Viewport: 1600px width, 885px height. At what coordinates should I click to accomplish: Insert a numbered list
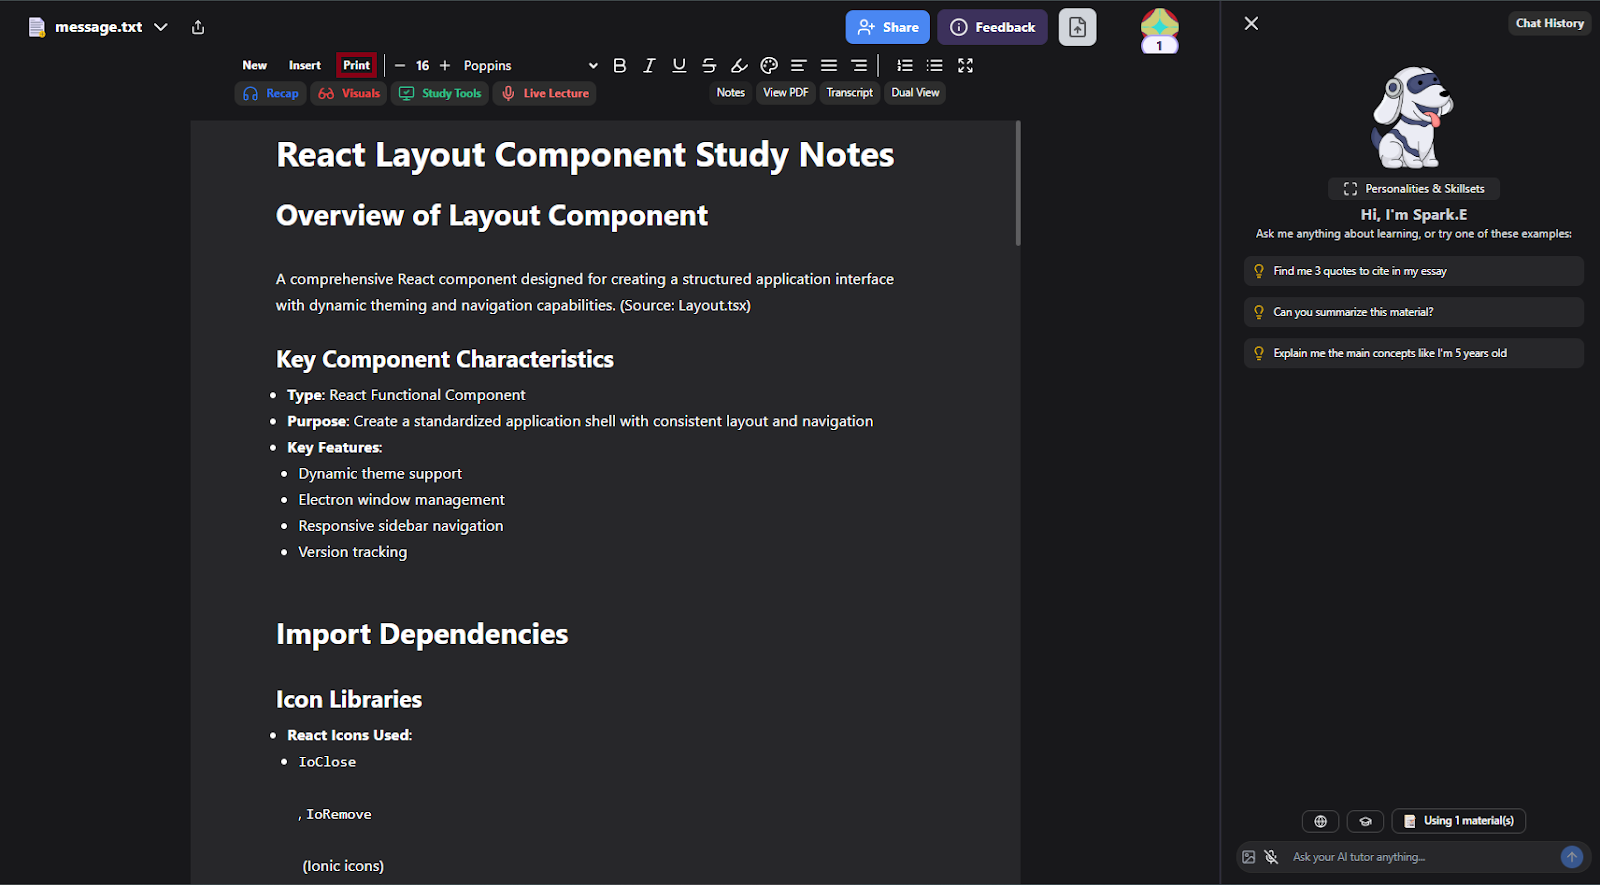pos(905,66)
